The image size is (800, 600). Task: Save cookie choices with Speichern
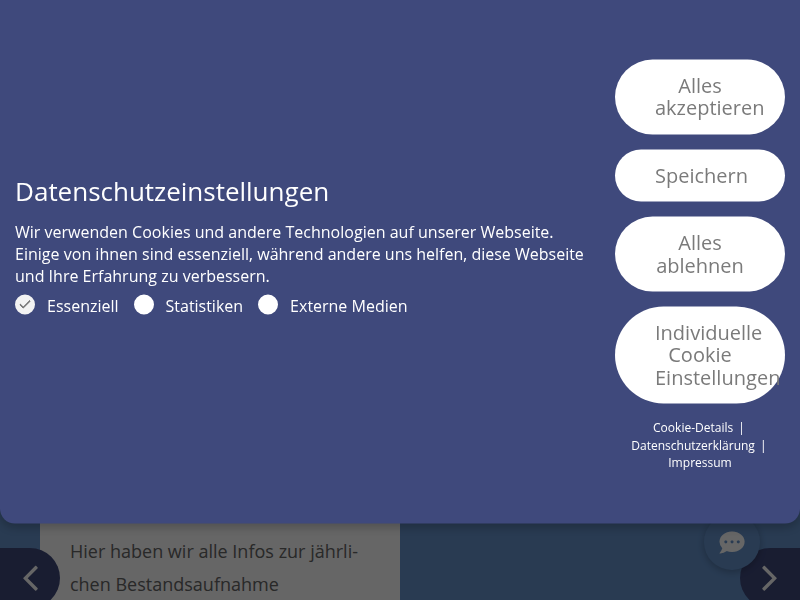pyautogui.click(x=700, y=176)
